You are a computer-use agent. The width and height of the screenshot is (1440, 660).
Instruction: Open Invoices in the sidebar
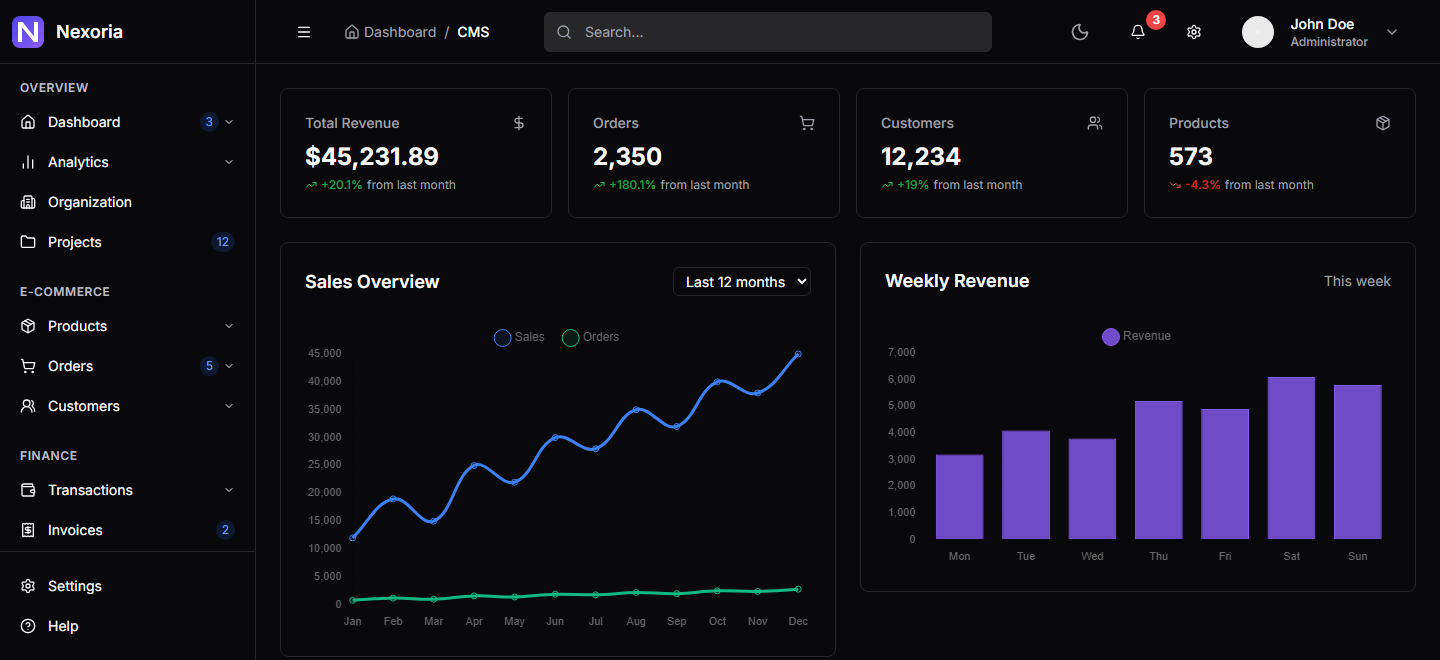[127, 530]
